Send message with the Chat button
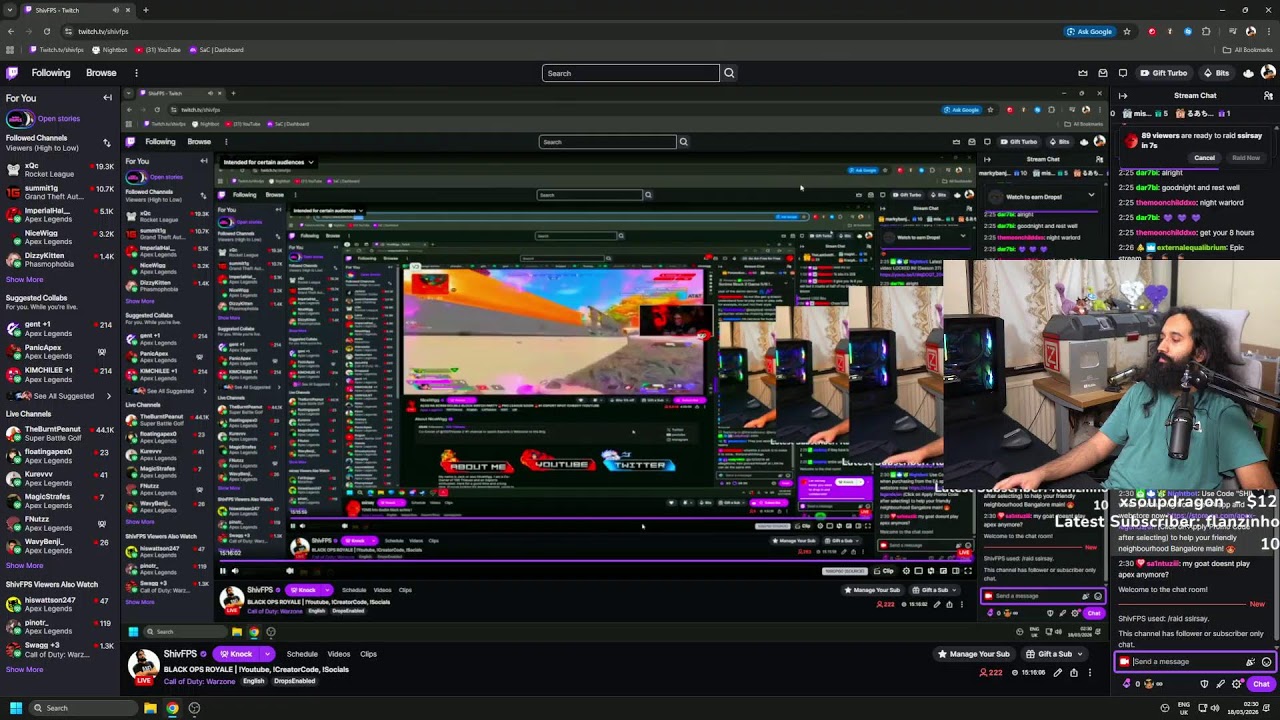 click(1260, 684)
